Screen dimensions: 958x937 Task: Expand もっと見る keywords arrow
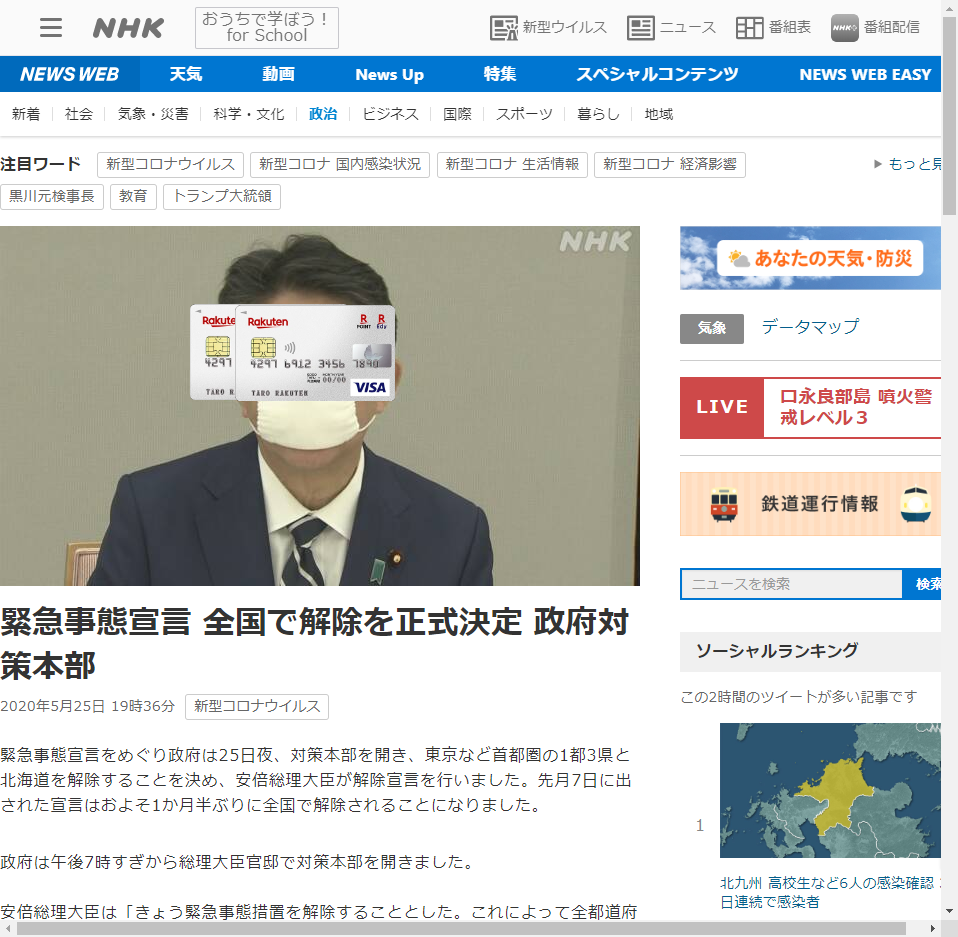coord(908,164)
